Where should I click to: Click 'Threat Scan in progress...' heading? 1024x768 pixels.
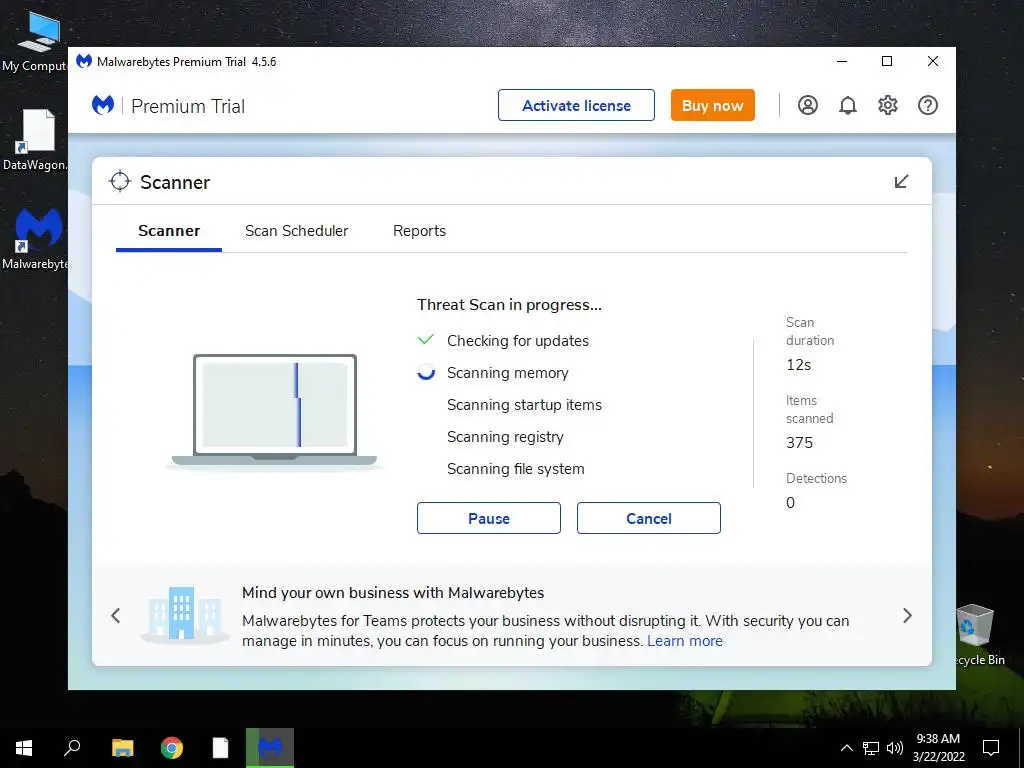pos(509,304)
